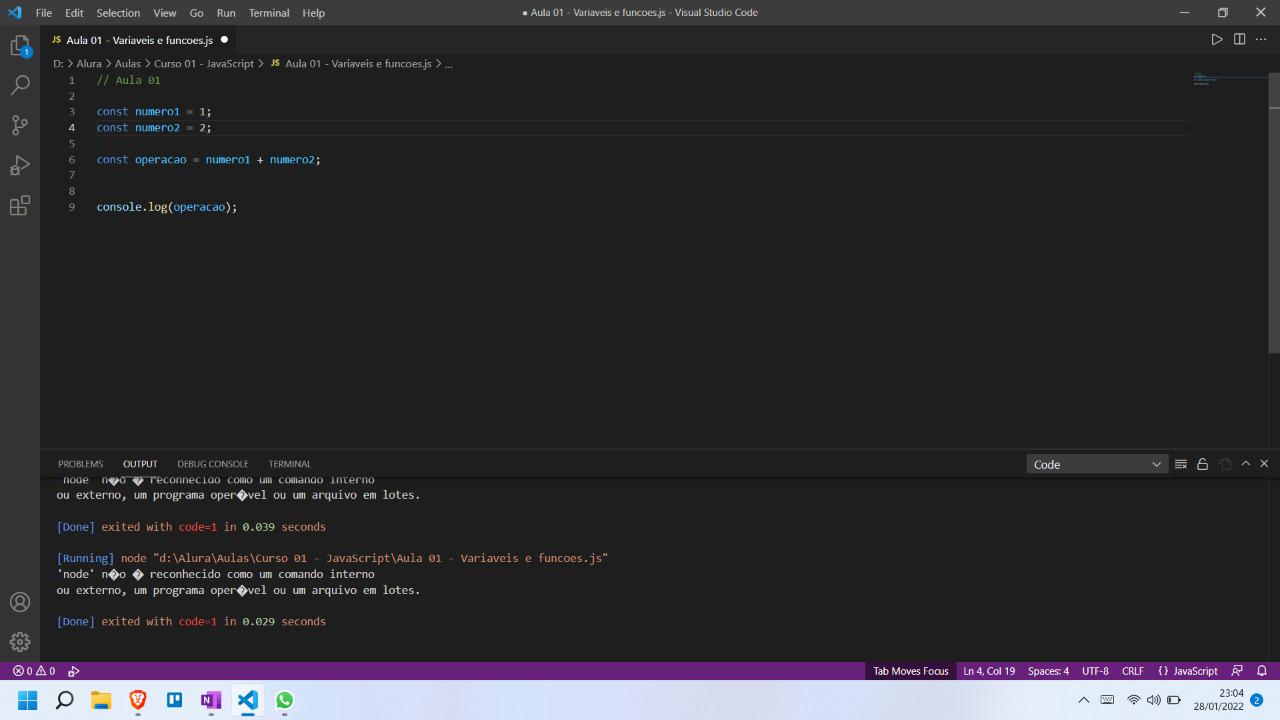Click console.log(operacao) code line
Viewport: 1280px width, 720px height.
(x=167, y=207)
